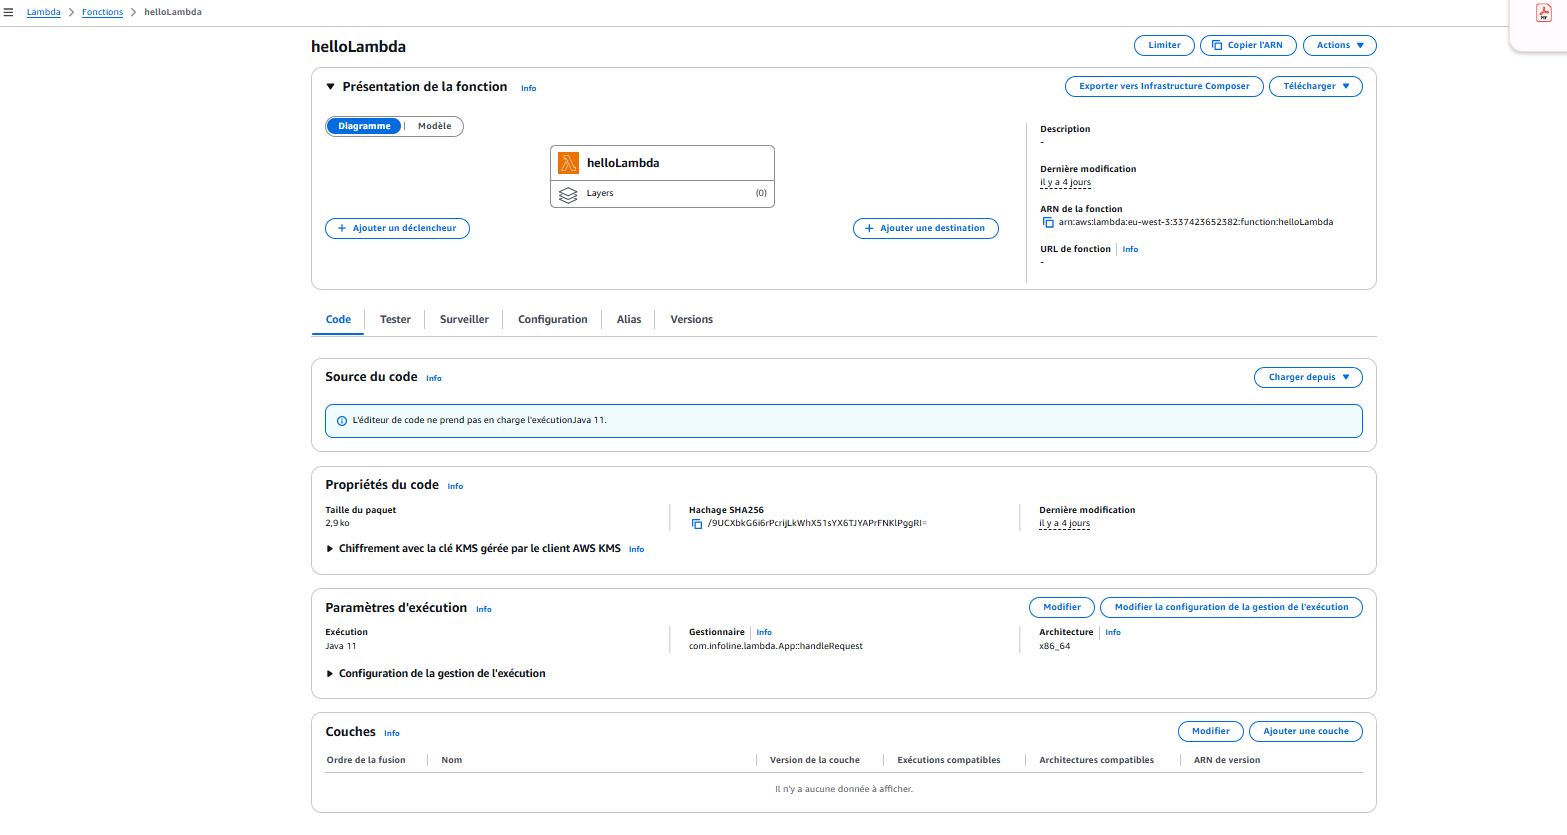Switch to Diagramme view
The width and height of the screenshot is (1567, 835).
pos(364,127)
